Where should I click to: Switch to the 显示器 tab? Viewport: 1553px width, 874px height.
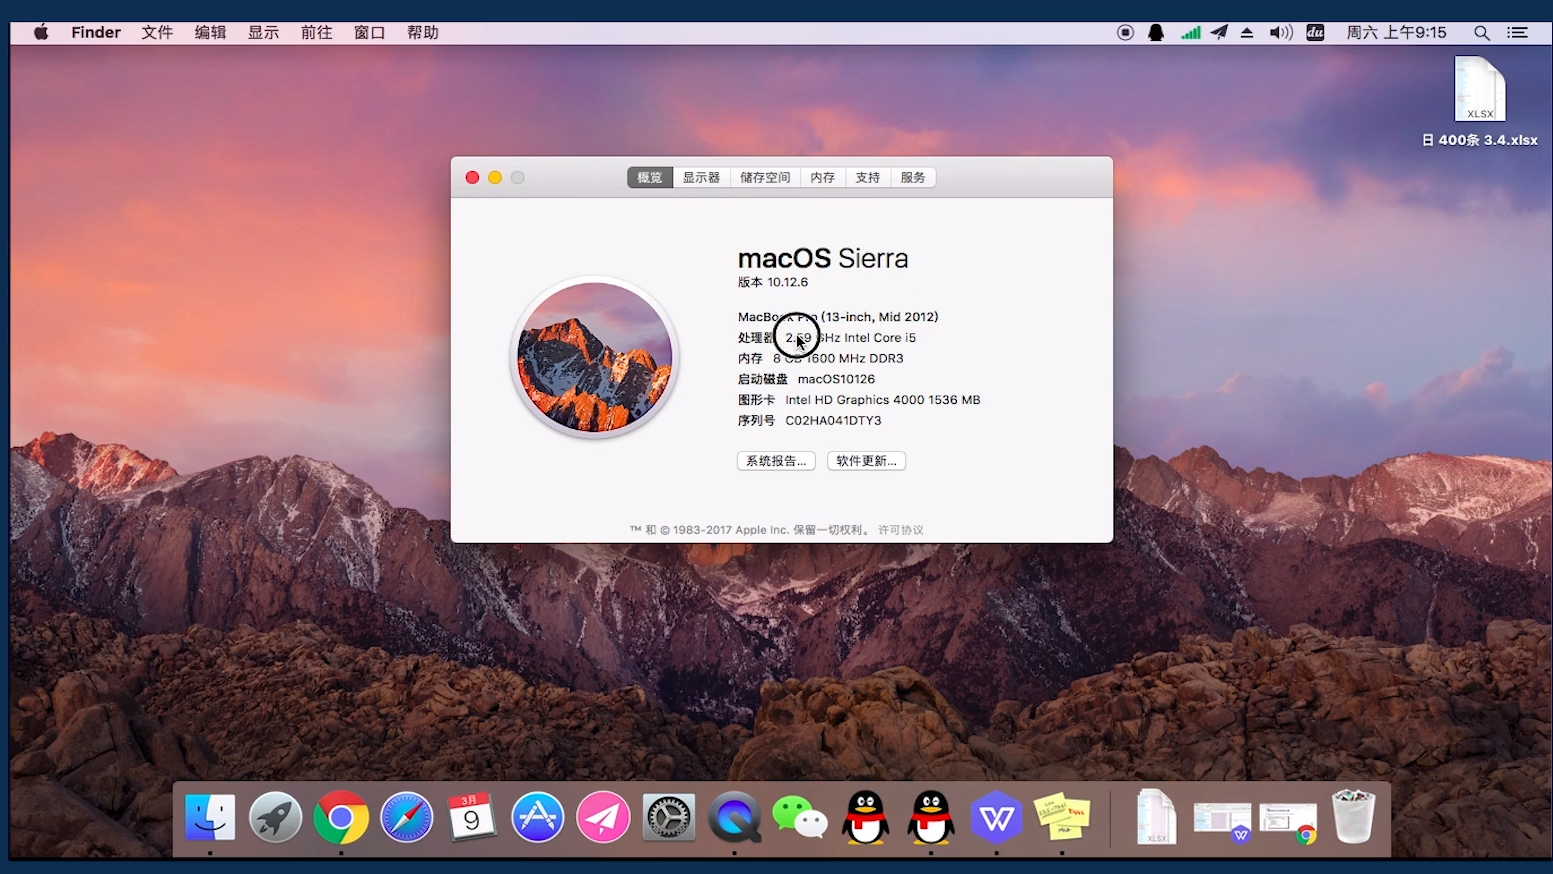point(701,177)
